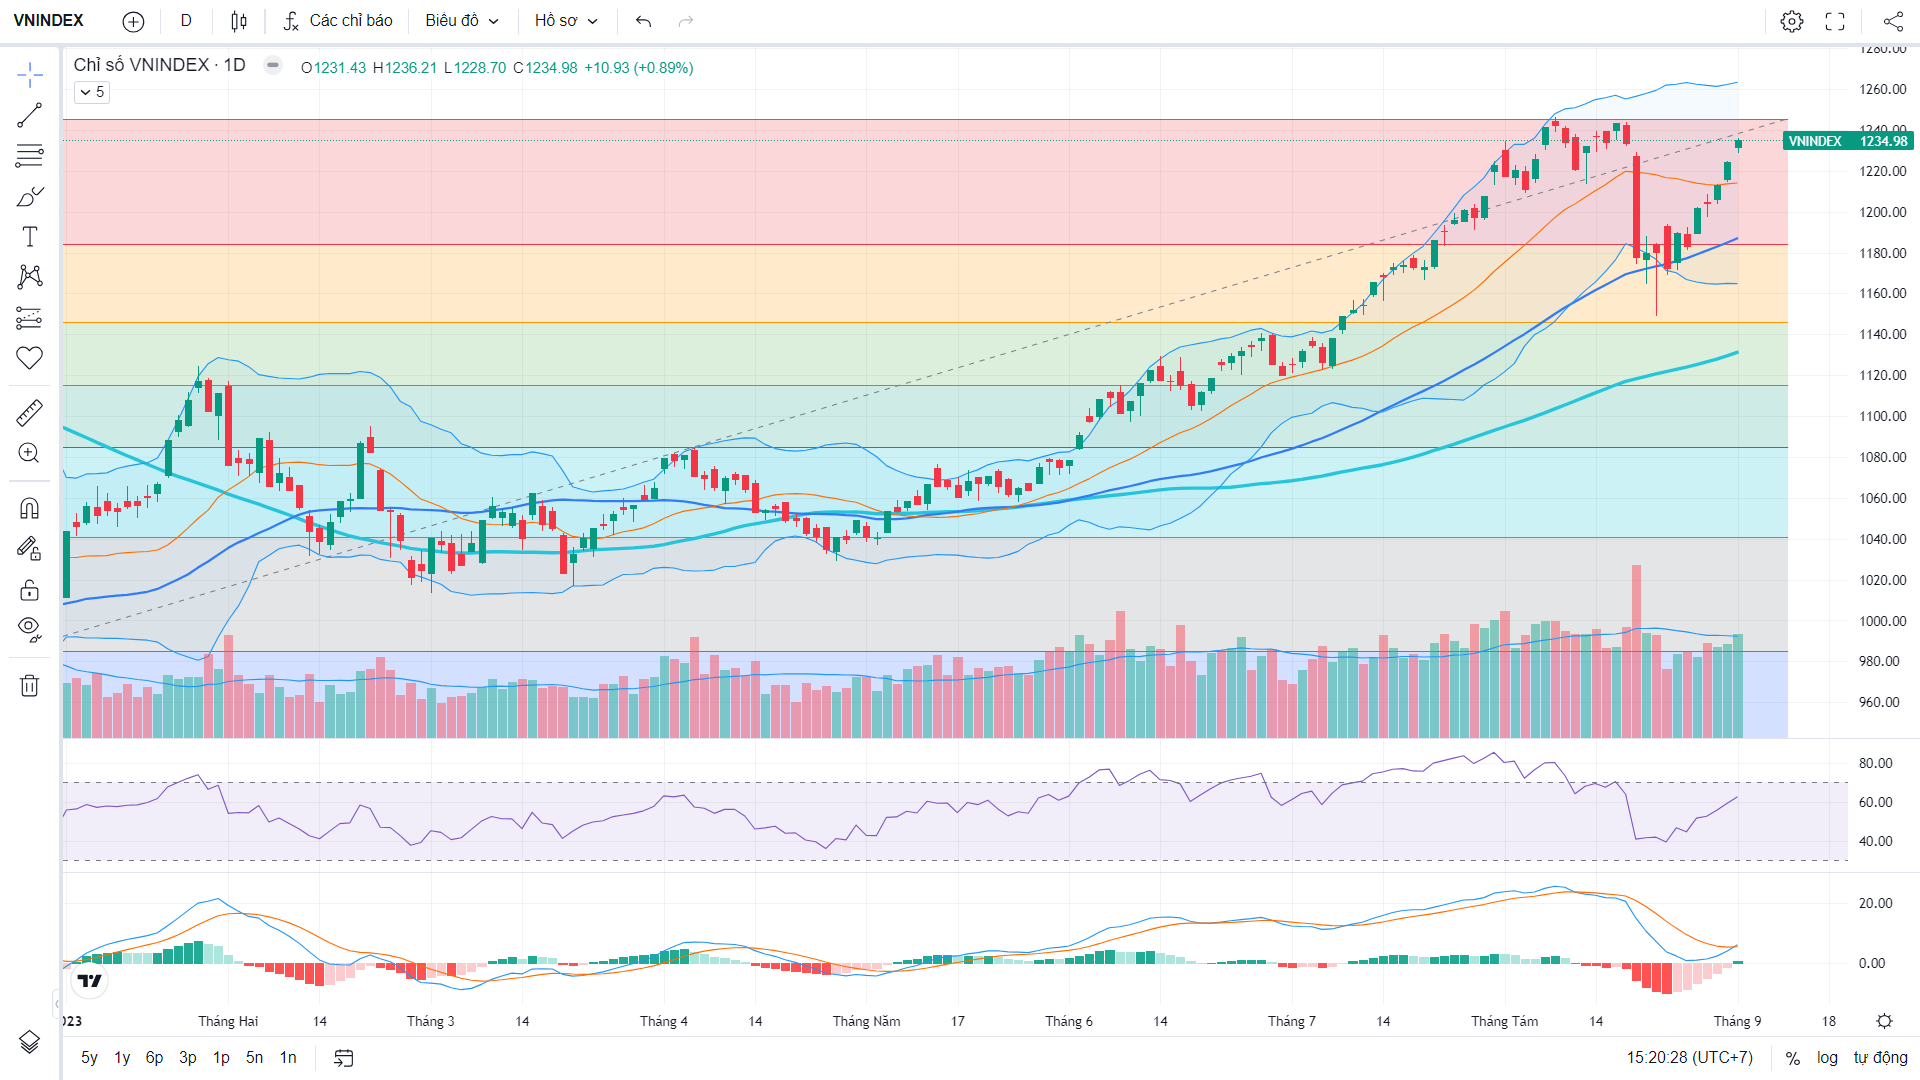
Task: Open price scale settings gear at bottom
Action: (x=1884, y=1021)
